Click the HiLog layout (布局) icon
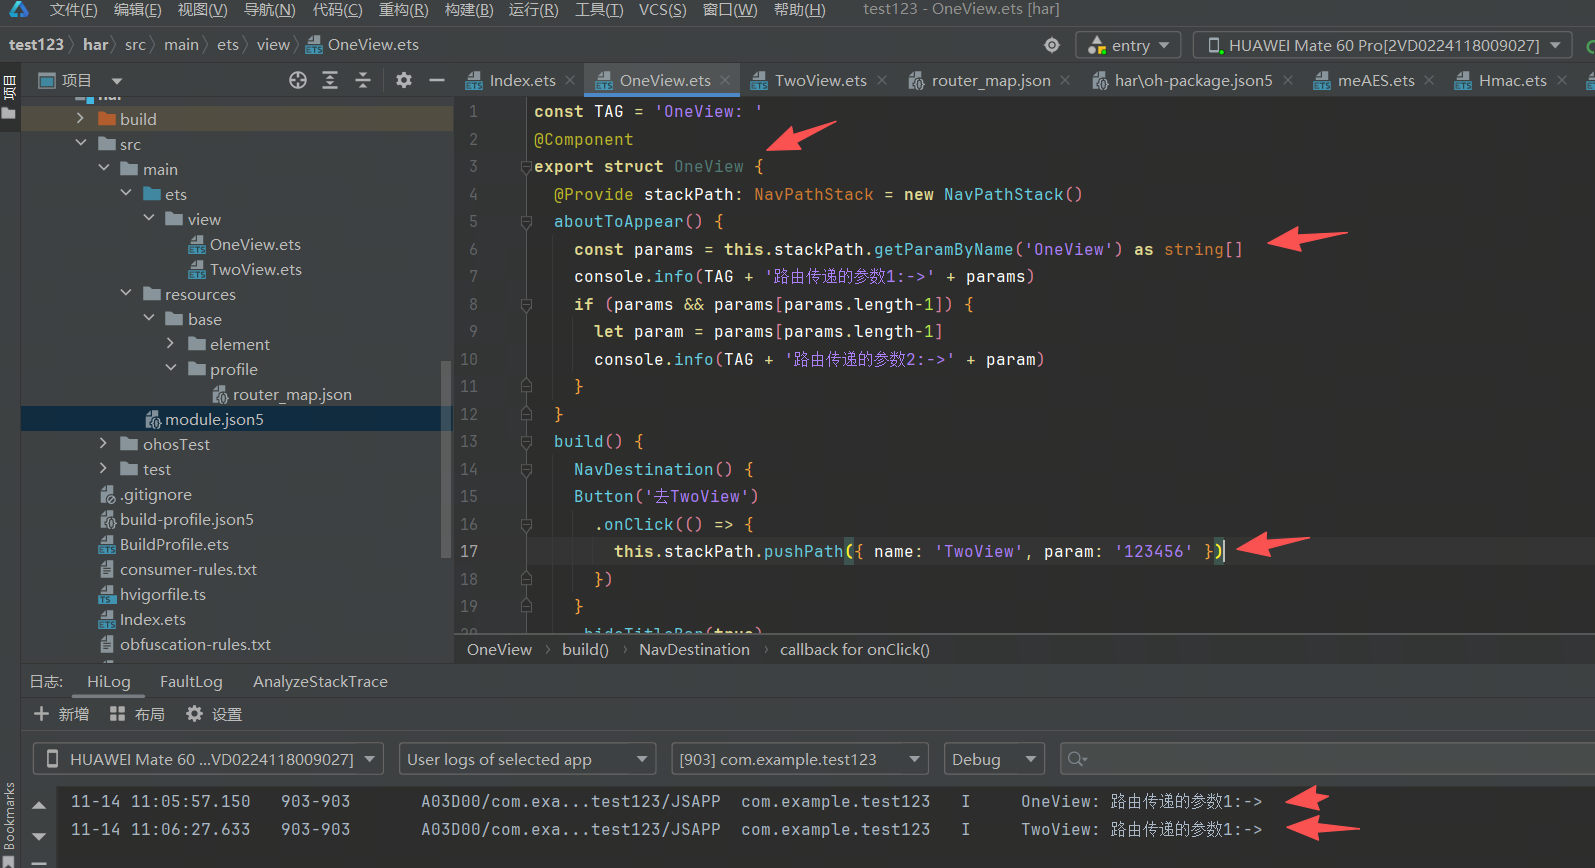The image size is (1595, 868). pos(117,714)
